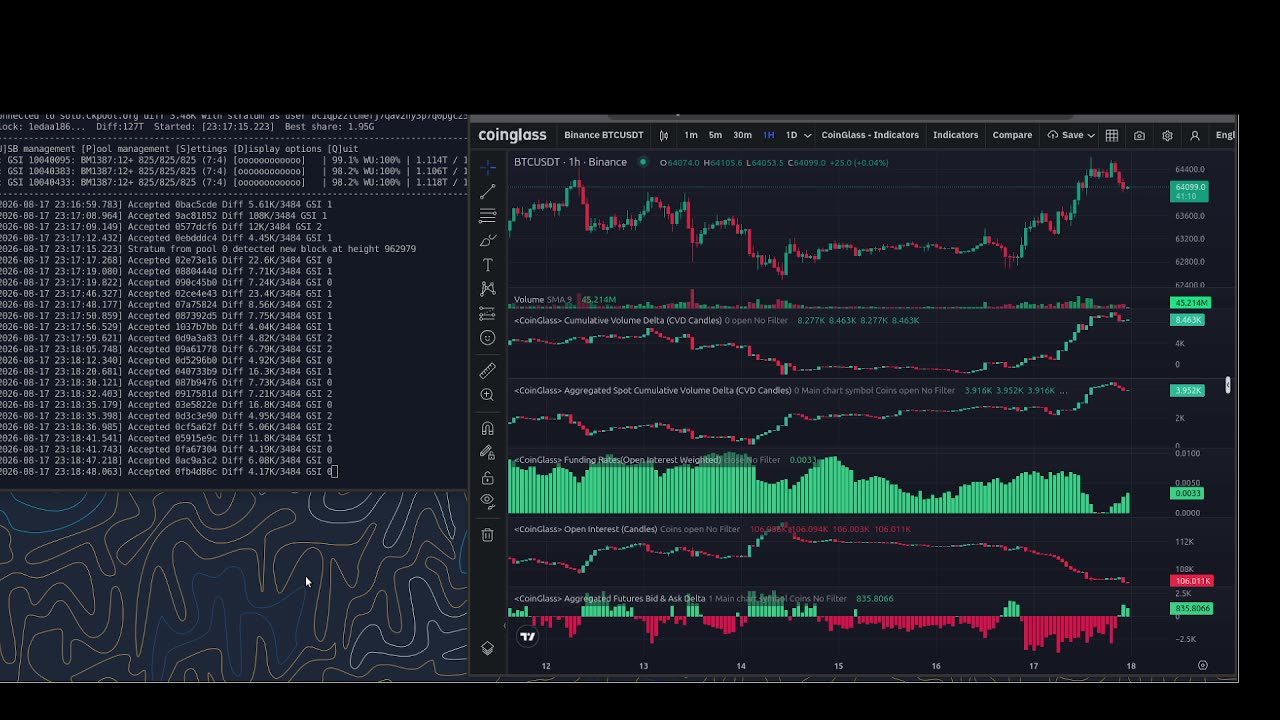1280x720 pixels.
Task: Click the Compare button
Action: tap(1012, 135)
